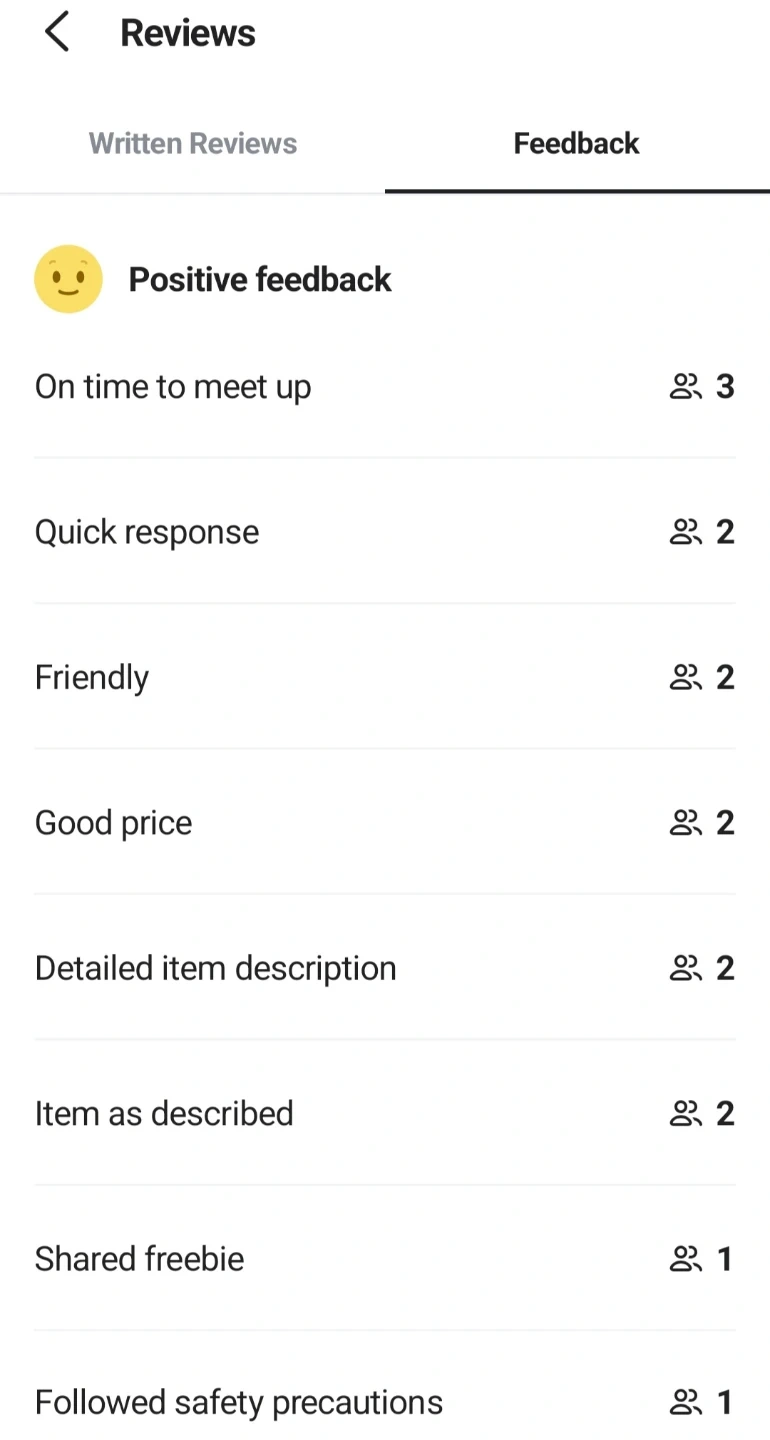Click people icon beside Detailed item description
The height and width of the screenshot is (1440, 770).
685,968
